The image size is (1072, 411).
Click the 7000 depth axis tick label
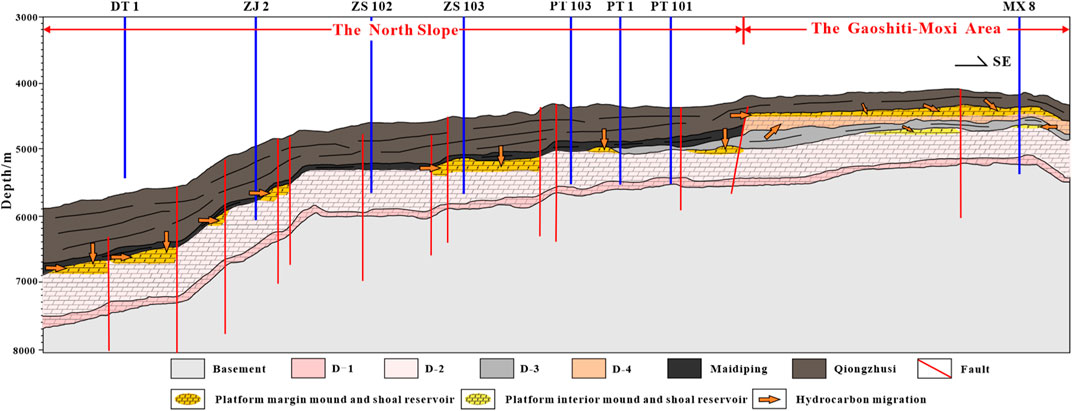tap(29, 282)
